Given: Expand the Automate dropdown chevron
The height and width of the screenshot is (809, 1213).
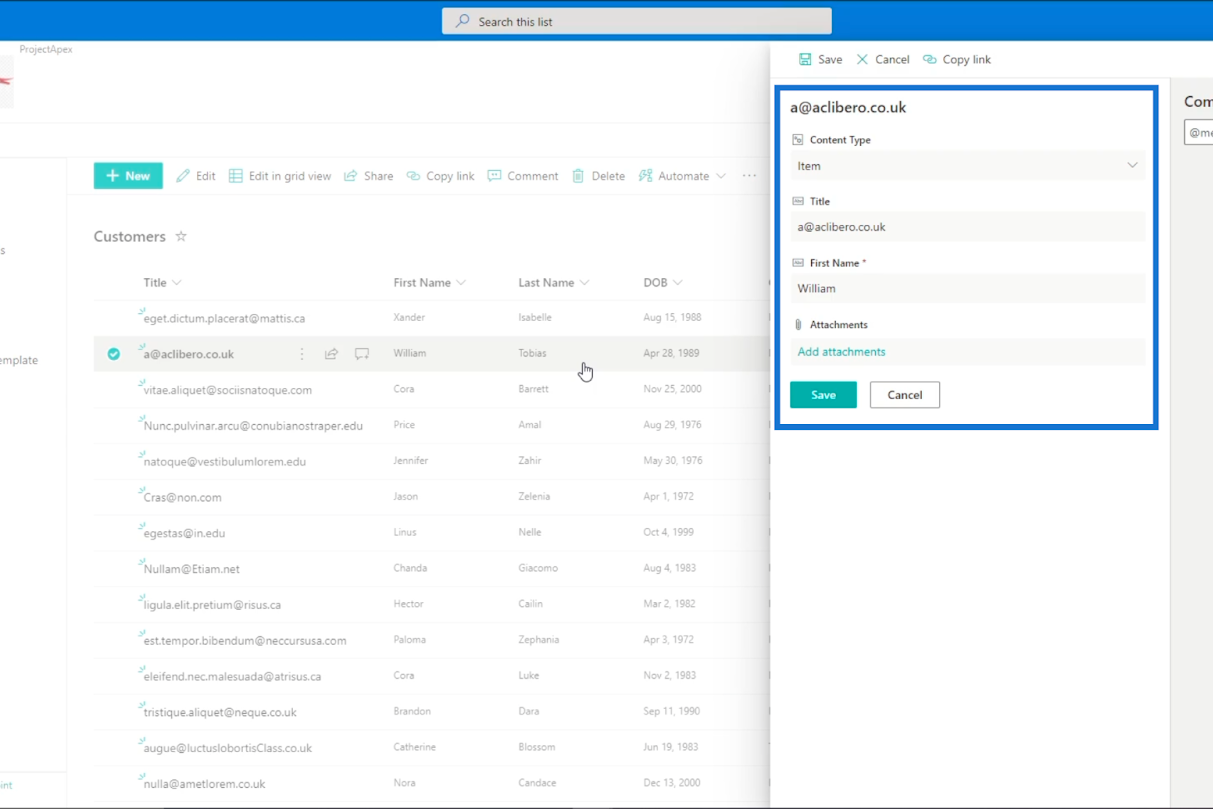Looking at the screenshot, I should [721, 176].
